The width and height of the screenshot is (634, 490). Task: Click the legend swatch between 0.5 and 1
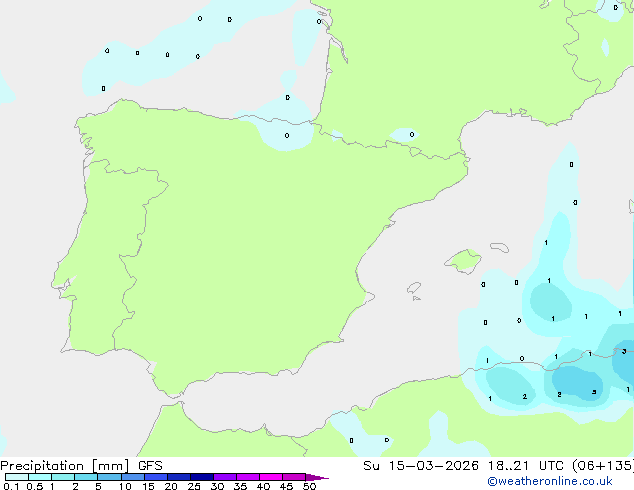click(x=40, y=477)
